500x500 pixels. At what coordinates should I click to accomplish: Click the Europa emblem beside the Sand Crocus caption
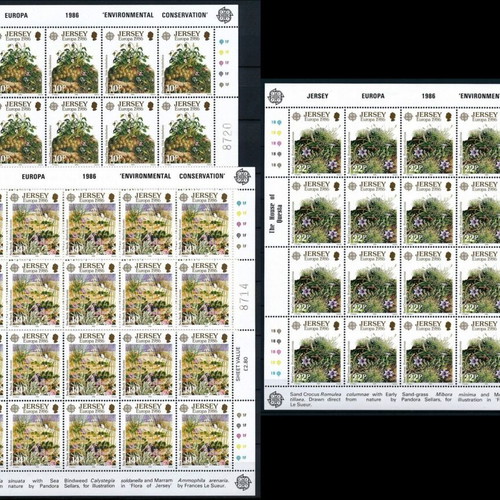tap(276, 399)
